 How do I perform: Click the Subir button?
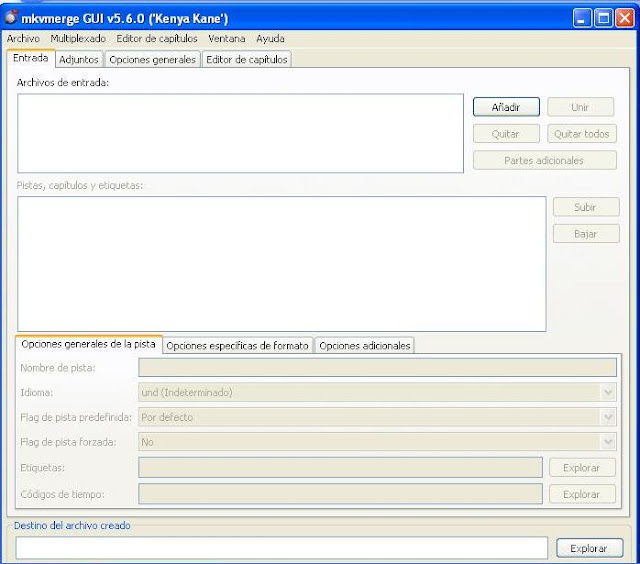click(586, 207)
